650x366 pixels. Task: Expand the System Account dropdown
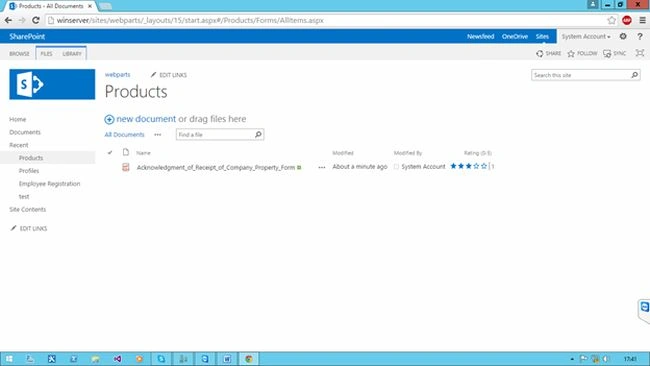[x=586, y=36]
